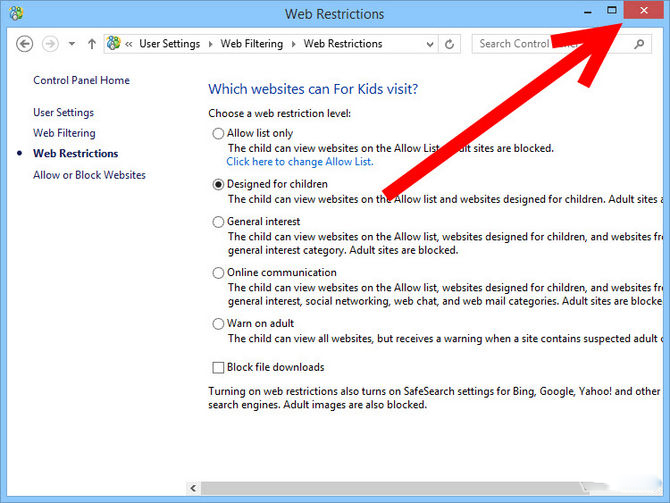This screenshot has height=503, width=670.
Task: Choose the General interest restriction level
Action: pos(218,222)
